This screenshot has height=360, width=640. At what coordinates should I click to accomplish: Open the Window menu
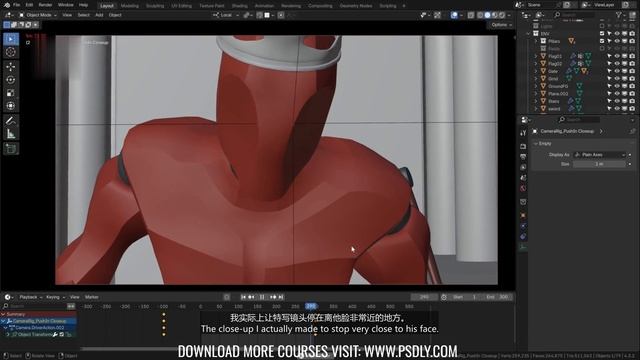click(x=65, y=5)
